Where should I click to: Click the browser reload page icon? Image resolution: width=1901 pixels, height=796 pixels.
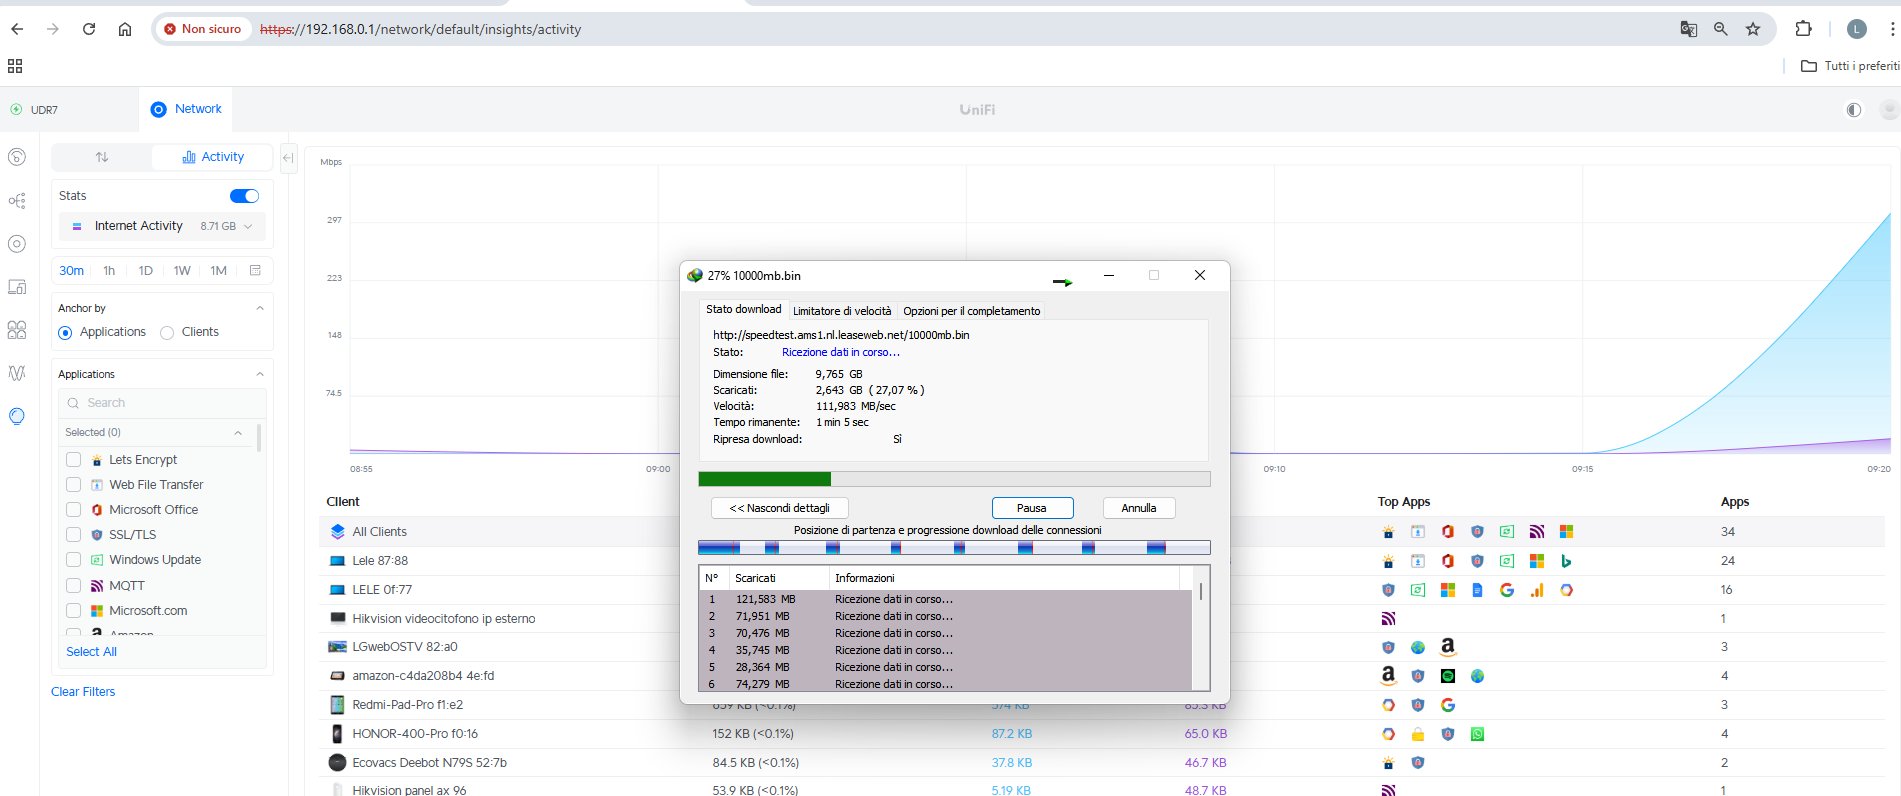coord(89,29)
